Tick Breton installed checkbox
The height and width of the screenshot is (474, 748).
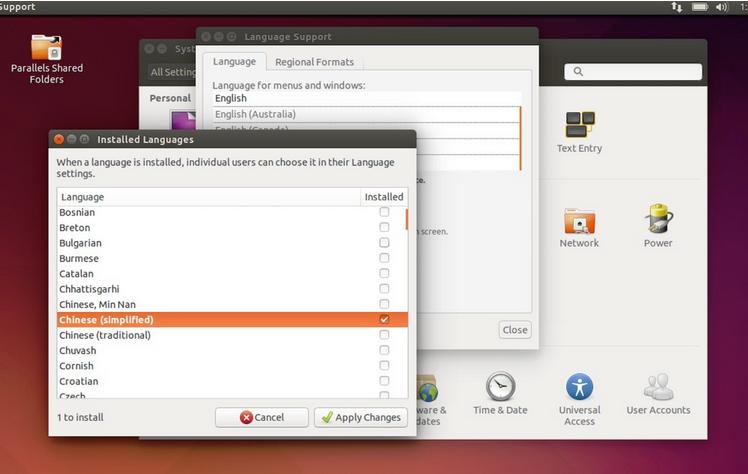pyautogui.click(x=384, y=227)
